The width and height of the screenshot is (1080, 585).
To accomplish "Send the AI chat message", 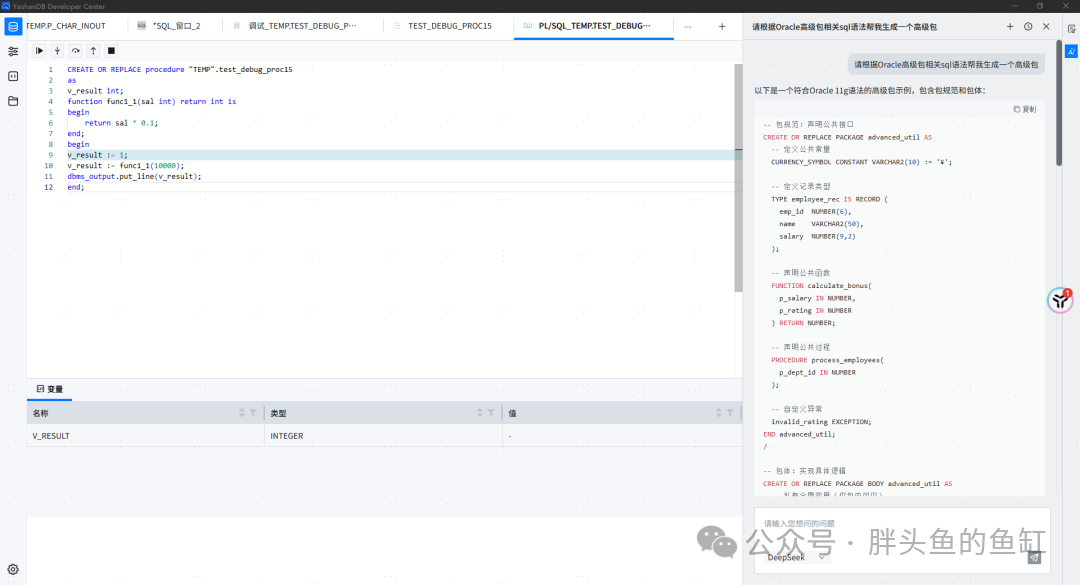I will [x=1034, y=558].
